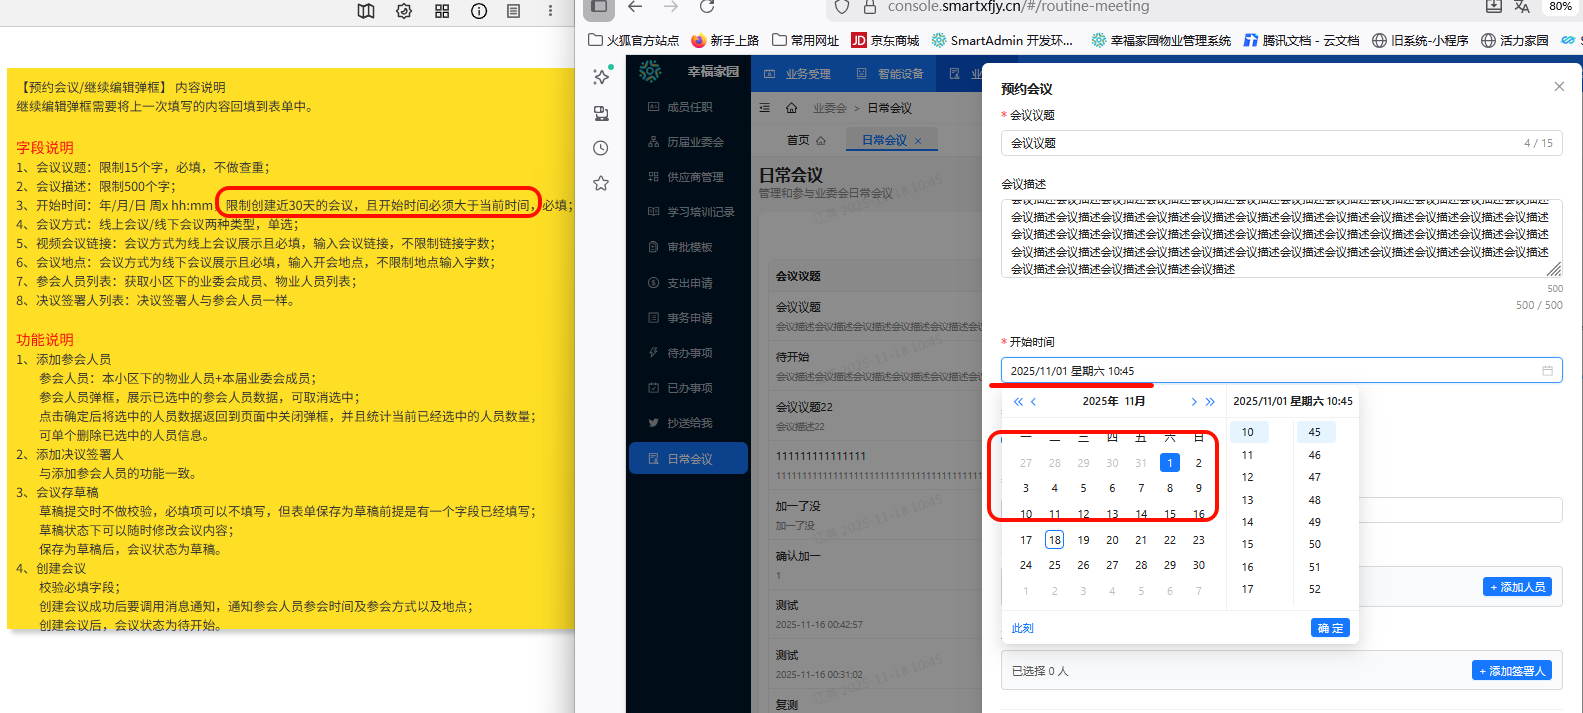This screenshot has width=1583, height=713.
Task: Click inside the 会议描述 text area
Action: pos(1281,238)
